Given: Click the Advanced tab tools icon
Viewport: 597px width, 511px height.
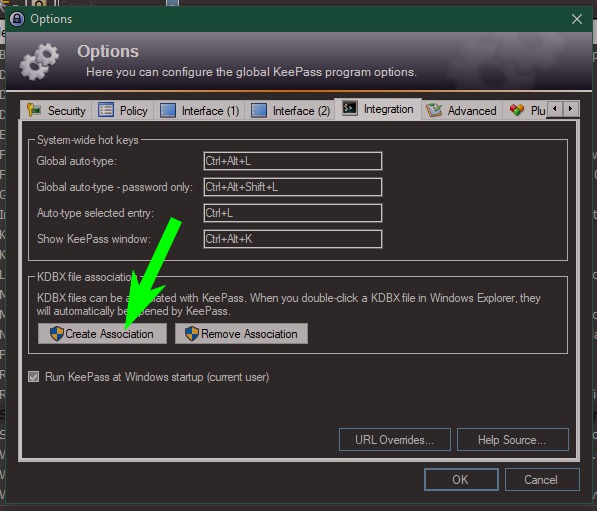Looking at the screenshot, I should tap(434, 110).
